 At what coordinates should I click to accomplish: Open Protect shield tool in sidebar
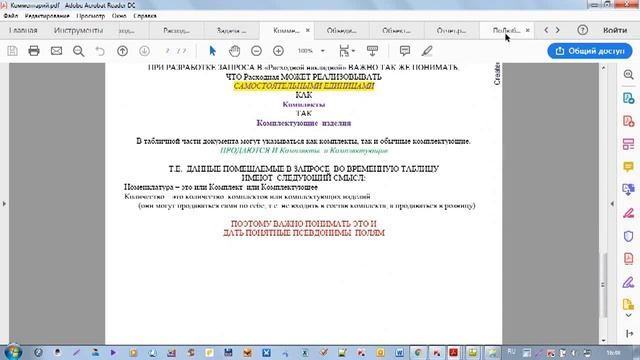point(629,236)
